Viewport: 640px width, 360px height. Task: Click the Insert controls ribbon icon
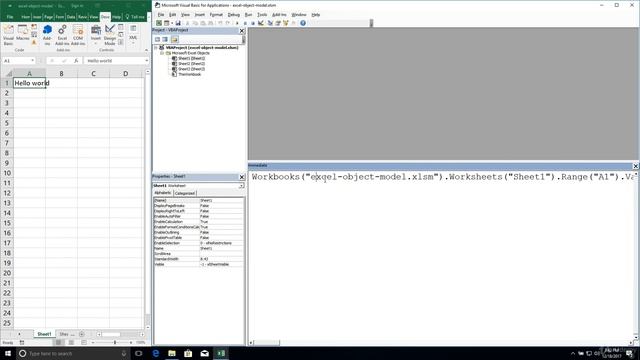96,34
